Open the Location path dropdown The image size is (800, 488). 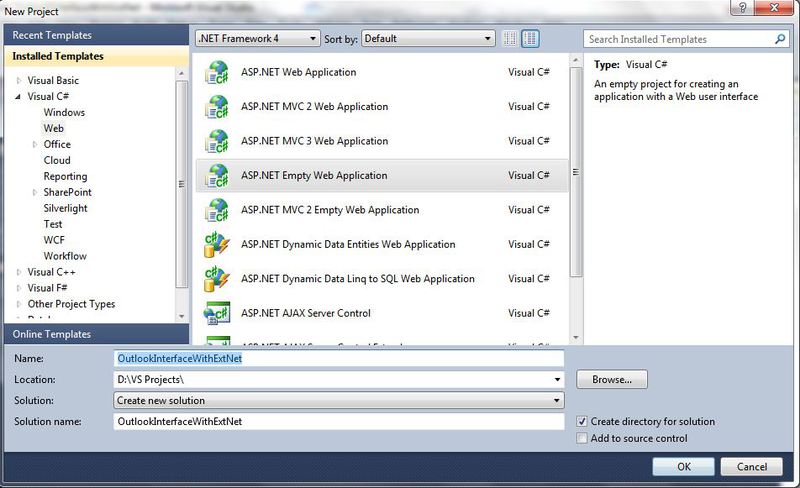557,379
